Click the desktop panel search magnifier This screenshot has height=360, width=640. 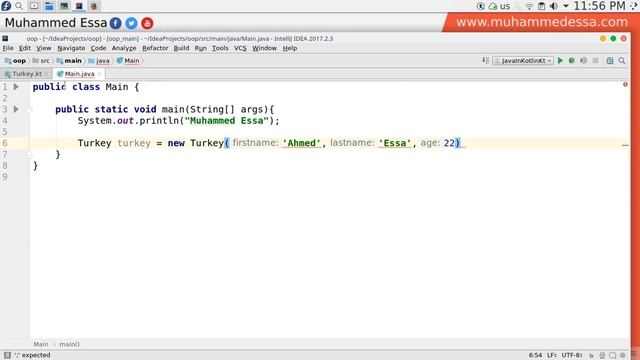[x=19, y=6]
